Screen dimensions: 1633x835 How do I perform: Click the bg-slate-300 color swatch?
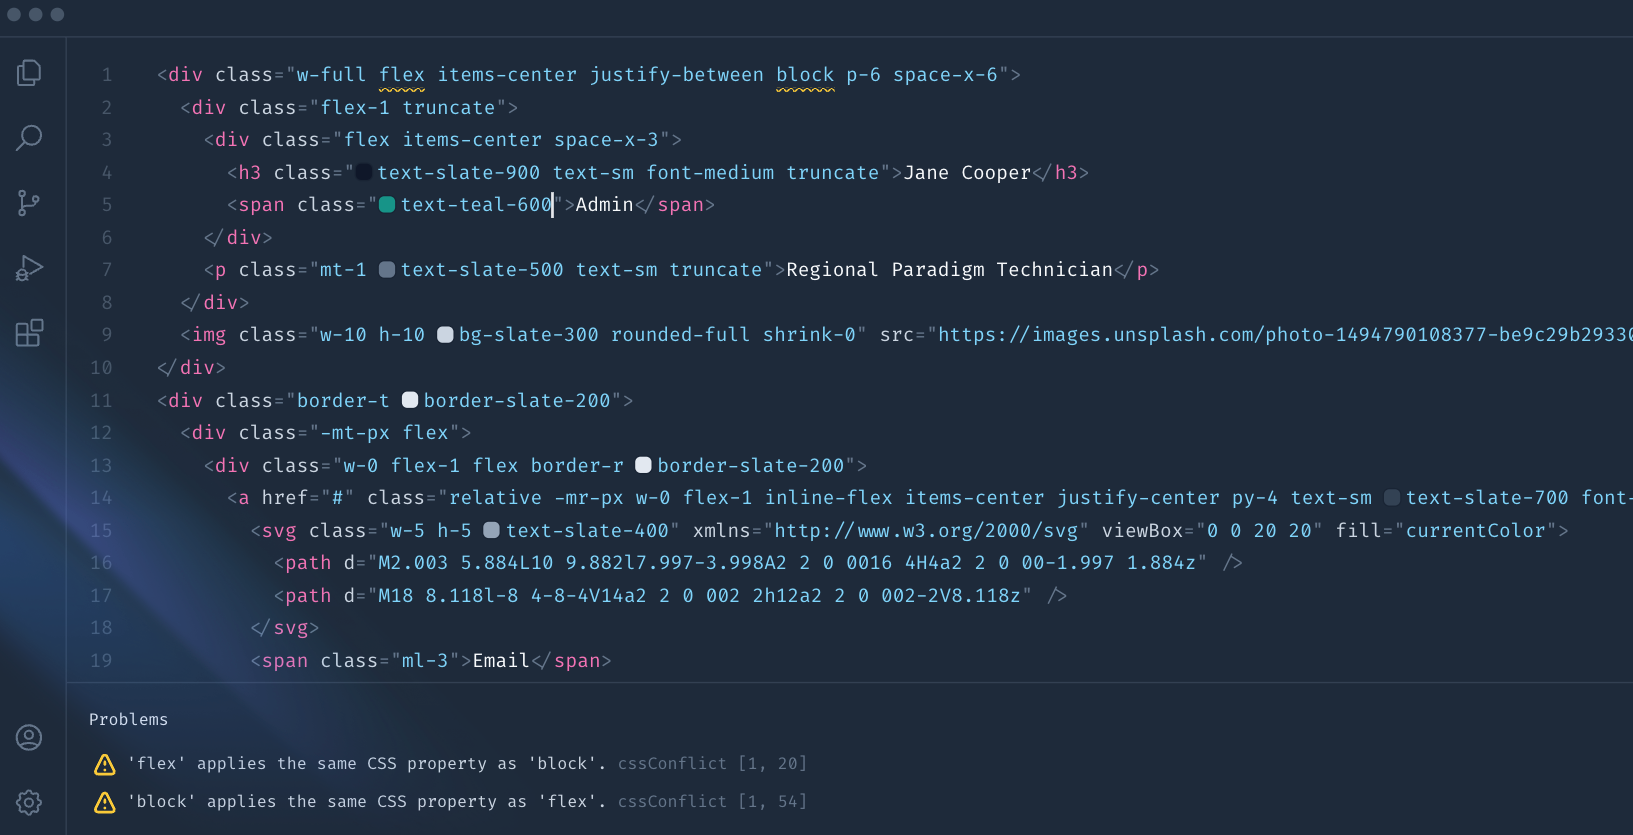(x=446, y=335)
